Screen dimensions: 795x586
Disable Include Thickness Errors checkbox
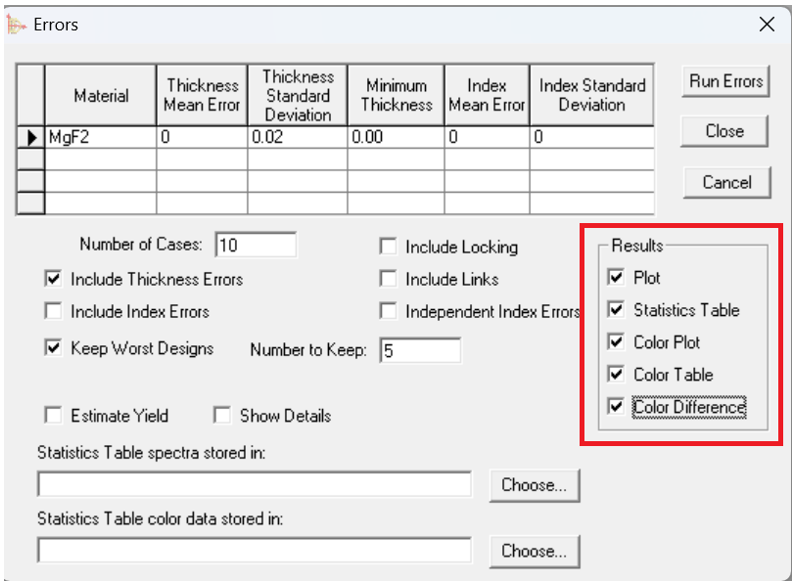(54, 279)
